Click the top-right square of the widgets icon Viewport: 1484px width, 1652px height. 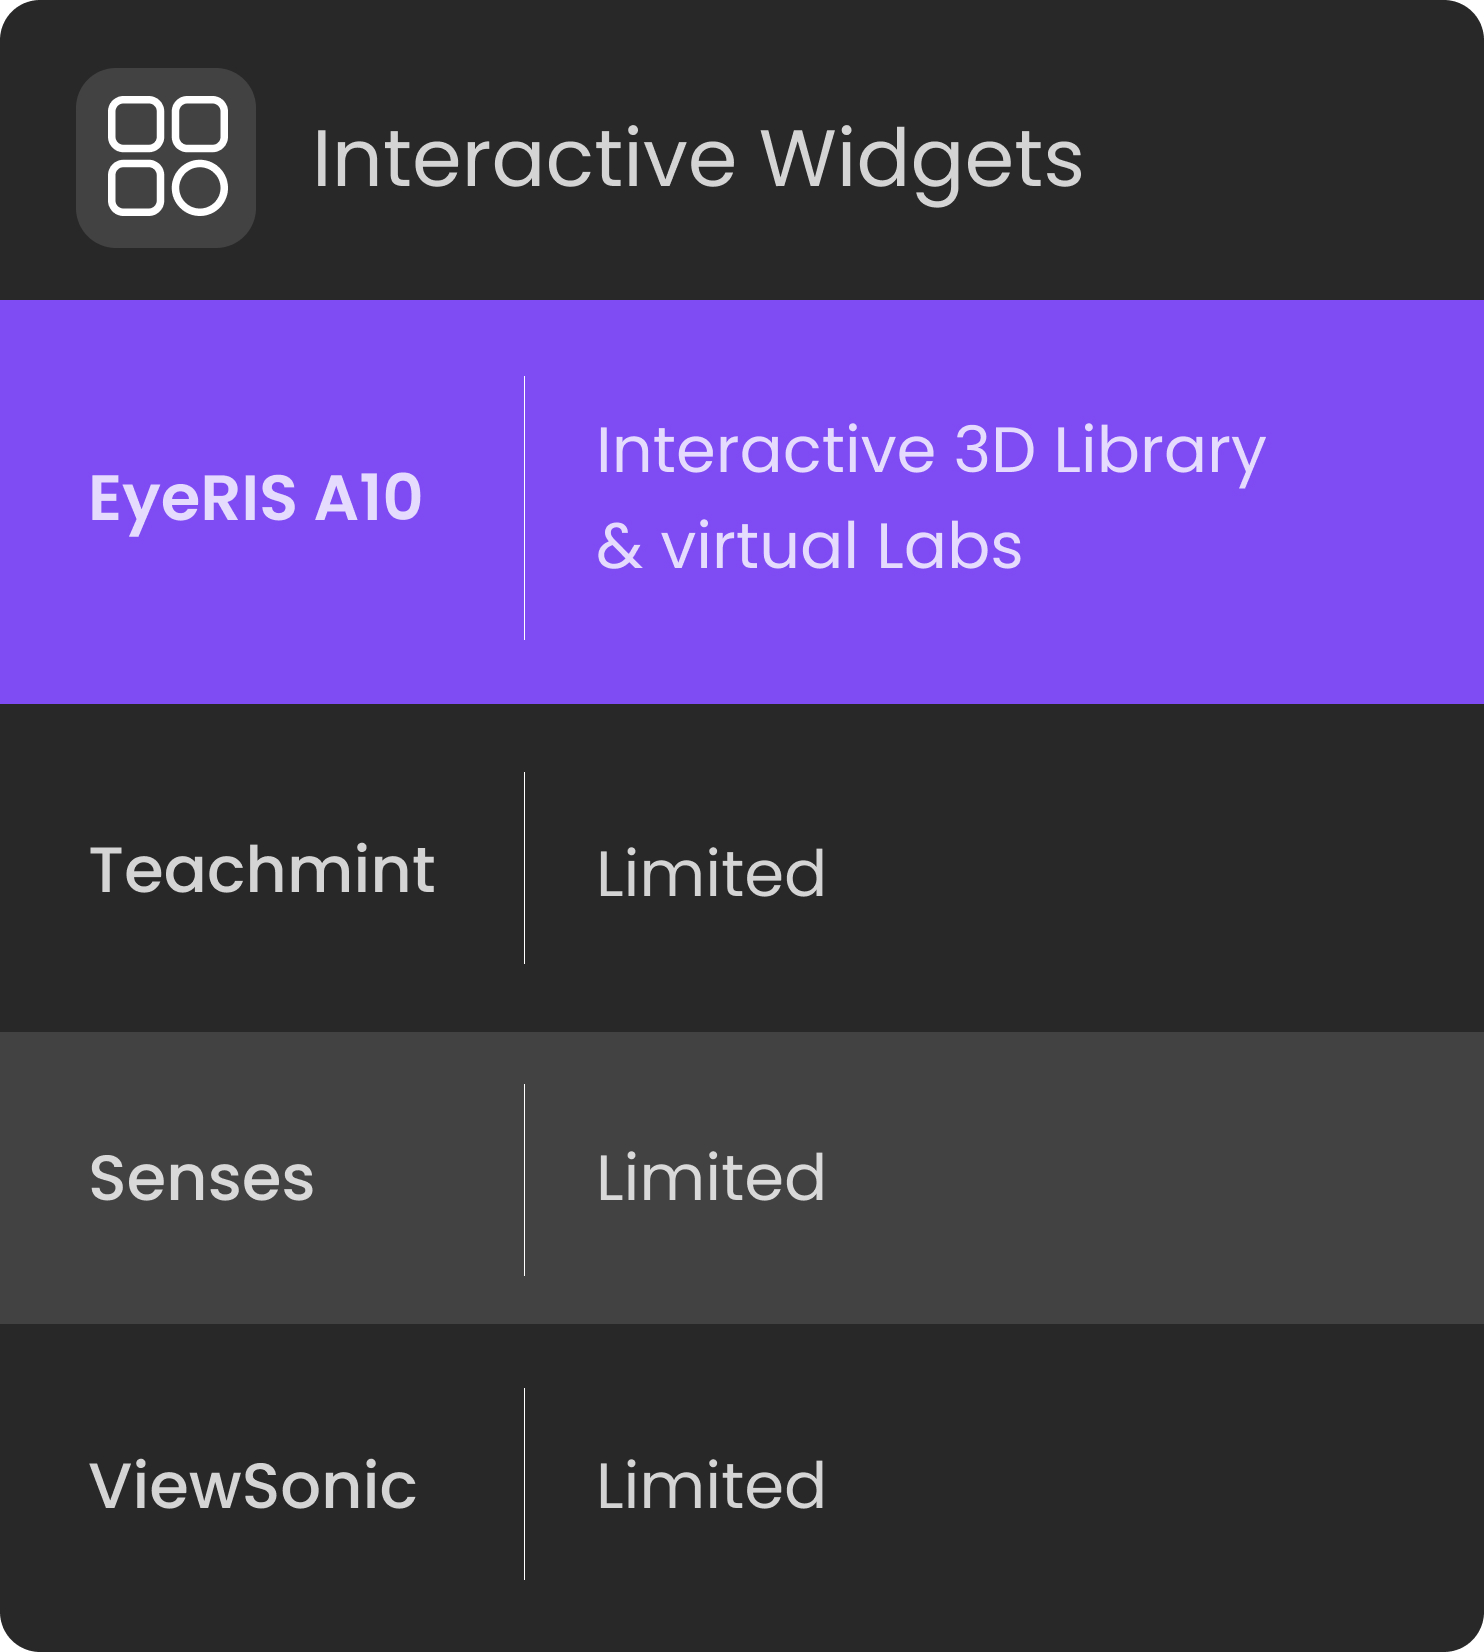(x=200, y=125)
